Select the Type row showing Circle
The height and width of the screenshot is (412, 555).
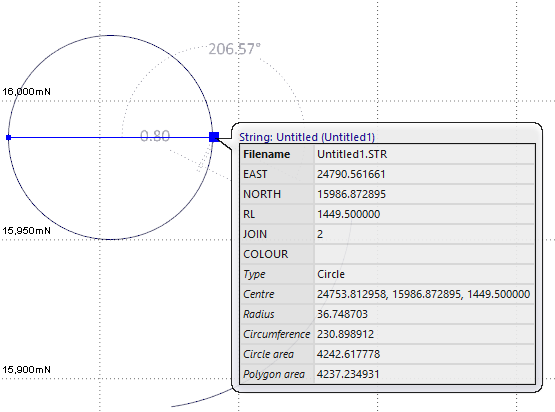point(388,274)
